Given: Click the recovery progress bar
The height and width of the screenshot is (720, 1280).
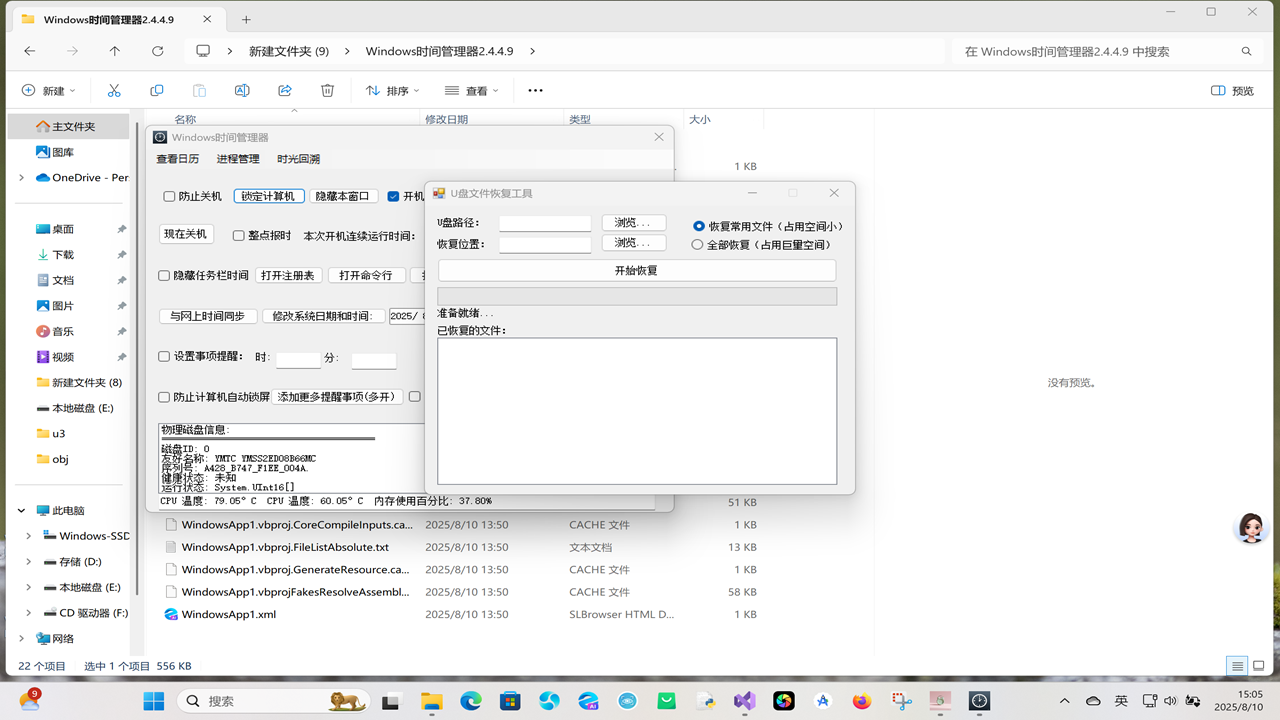Looking at the screenshot, I should tap(637, 295).
